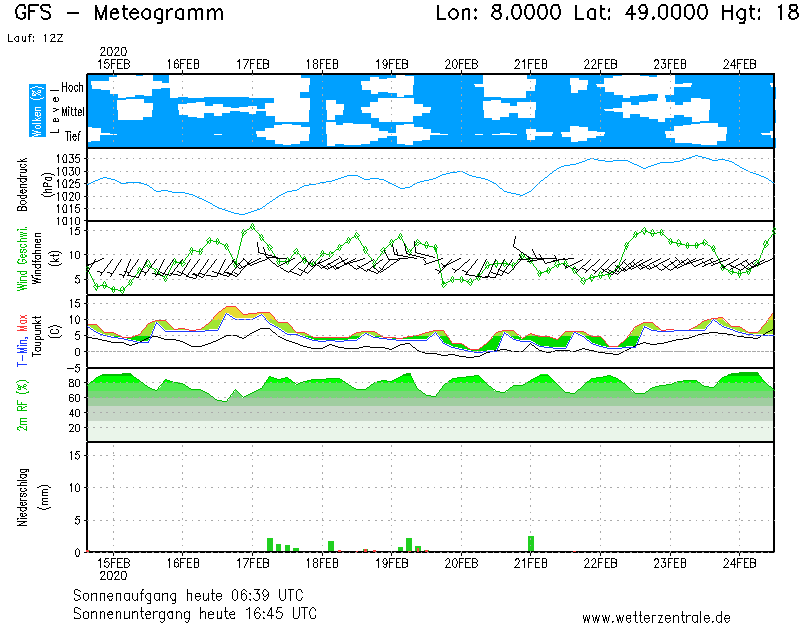
Task: Click 17FEB on the top date axis
Action: 253,64
